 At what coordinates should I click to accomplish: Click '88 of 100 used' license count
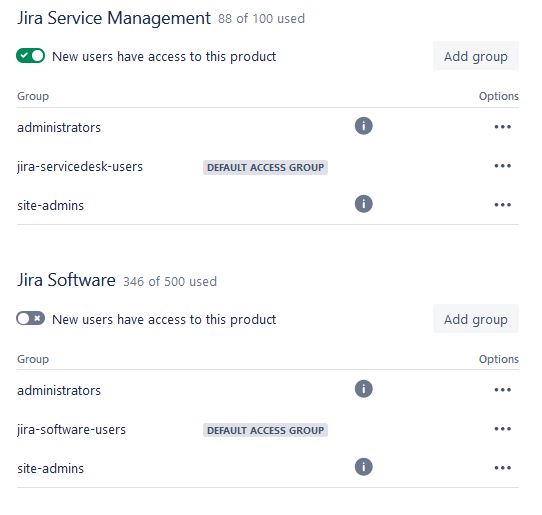[x=261, y=19]
